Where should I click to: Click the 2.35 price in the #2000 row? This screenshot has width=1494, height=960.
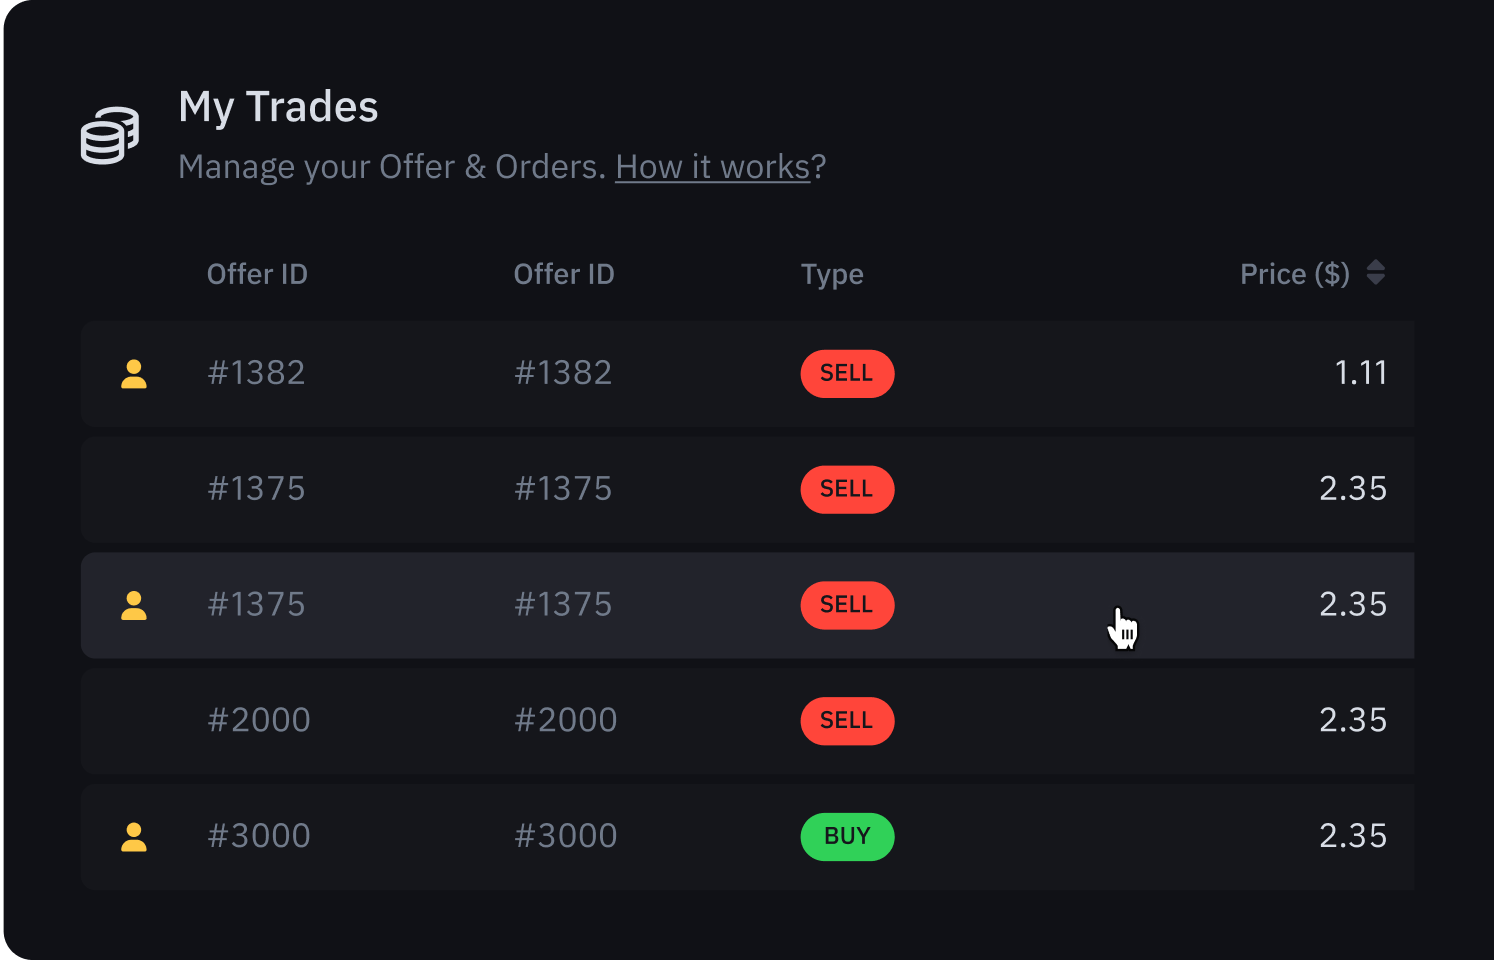(x=1352, y=720)
